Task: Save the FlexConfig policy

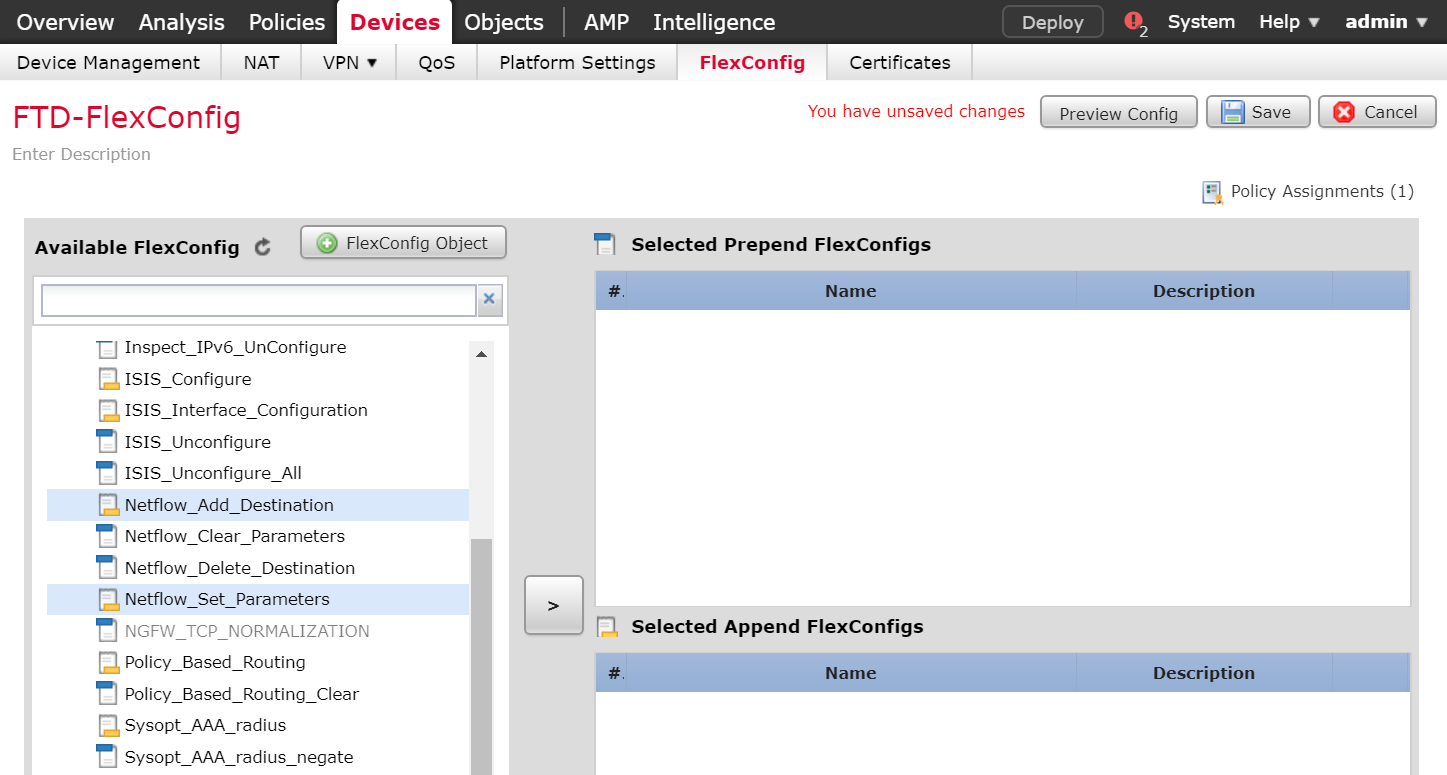Action: point(1258,112)
